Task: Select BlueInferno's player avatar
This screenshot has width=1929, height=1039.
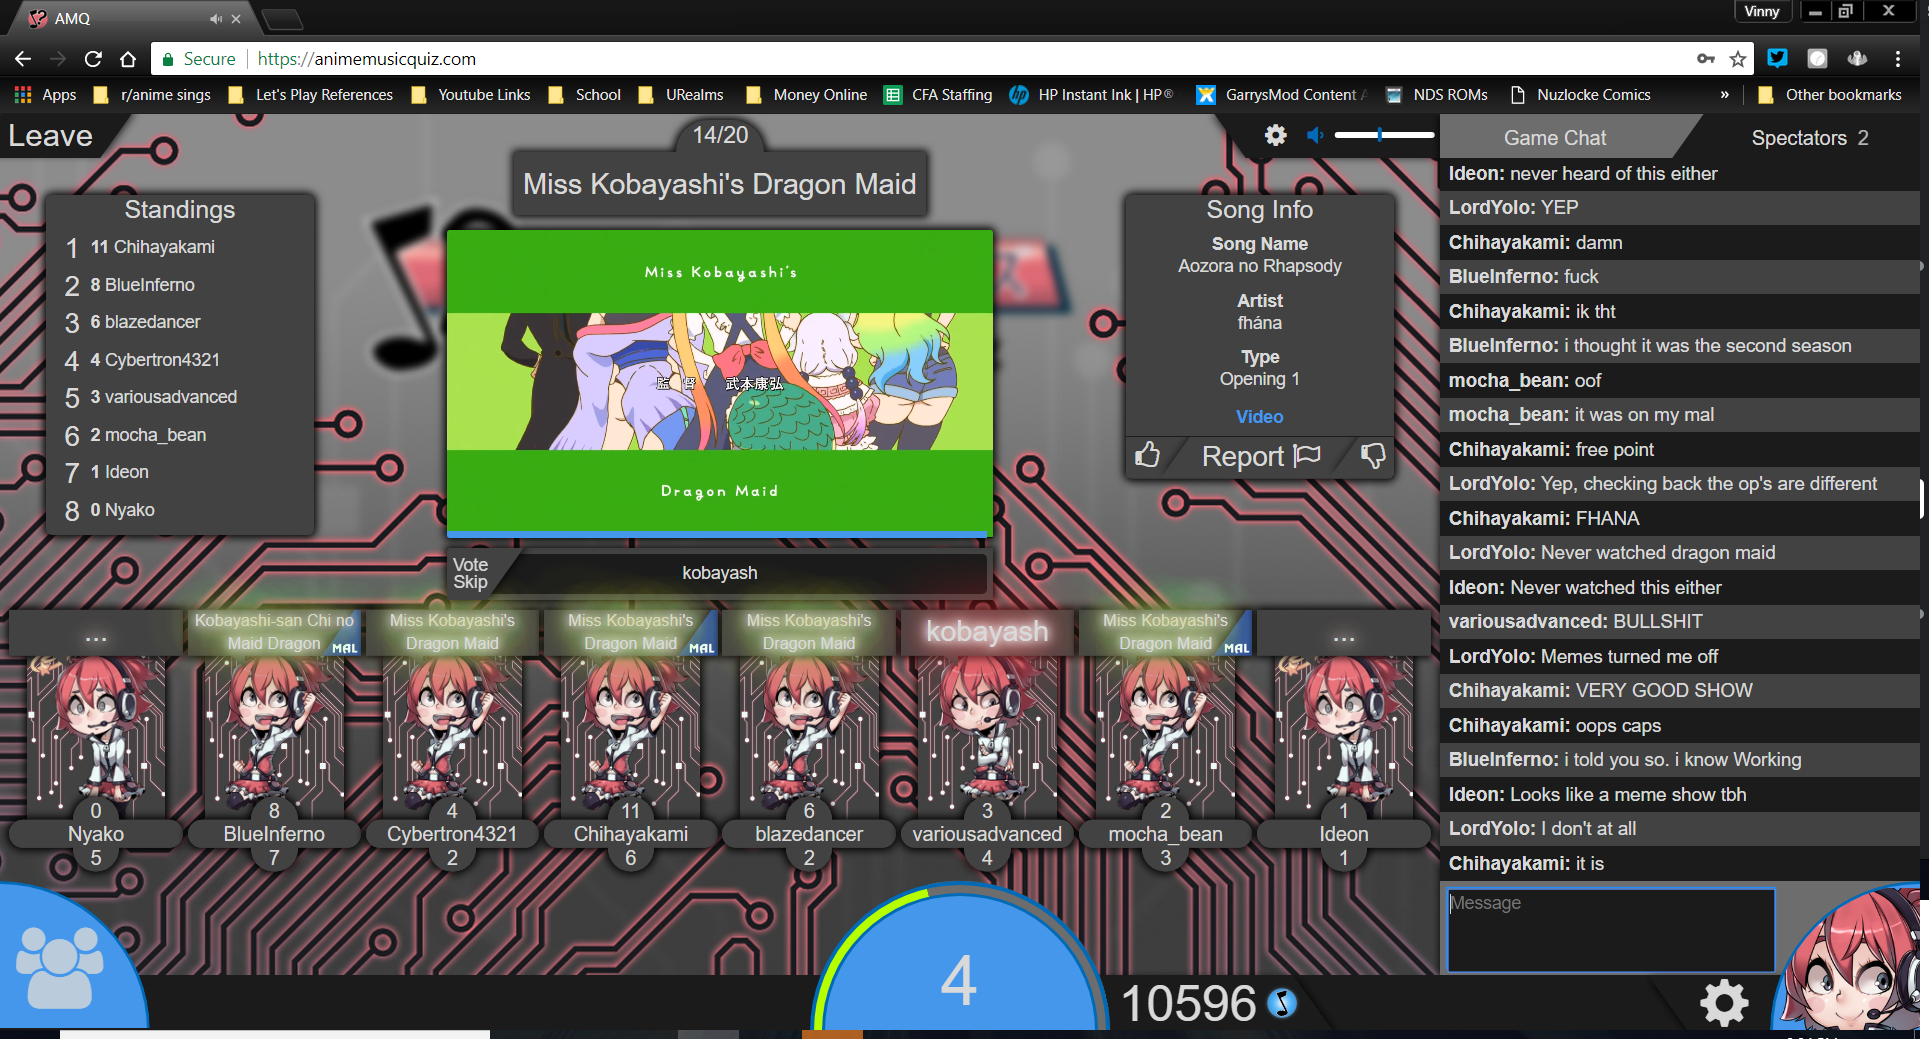Action: click(274, 734)
